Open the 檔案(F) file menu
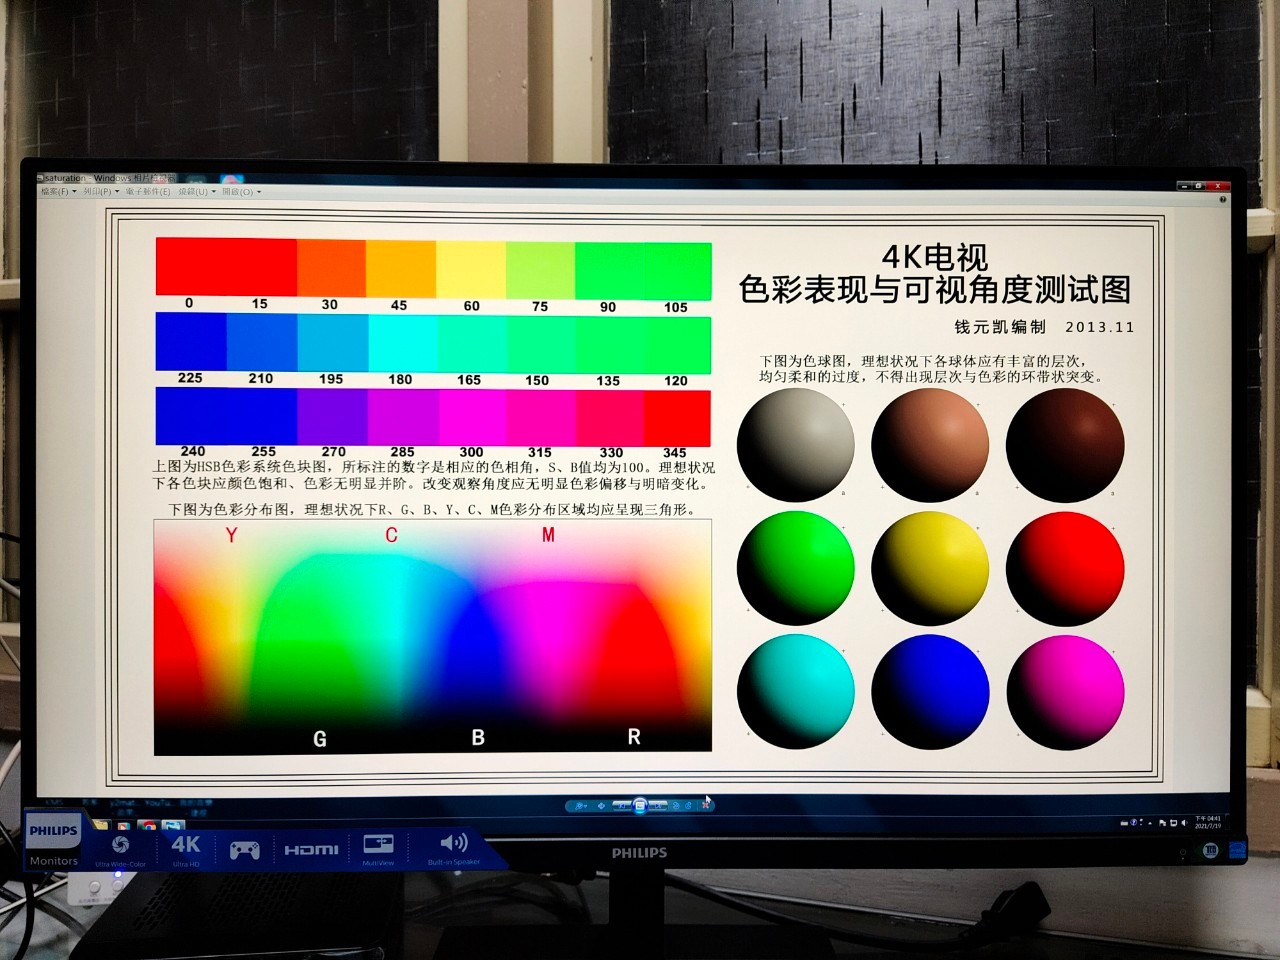The image size is (1280, 960). [x=57, y=191]
